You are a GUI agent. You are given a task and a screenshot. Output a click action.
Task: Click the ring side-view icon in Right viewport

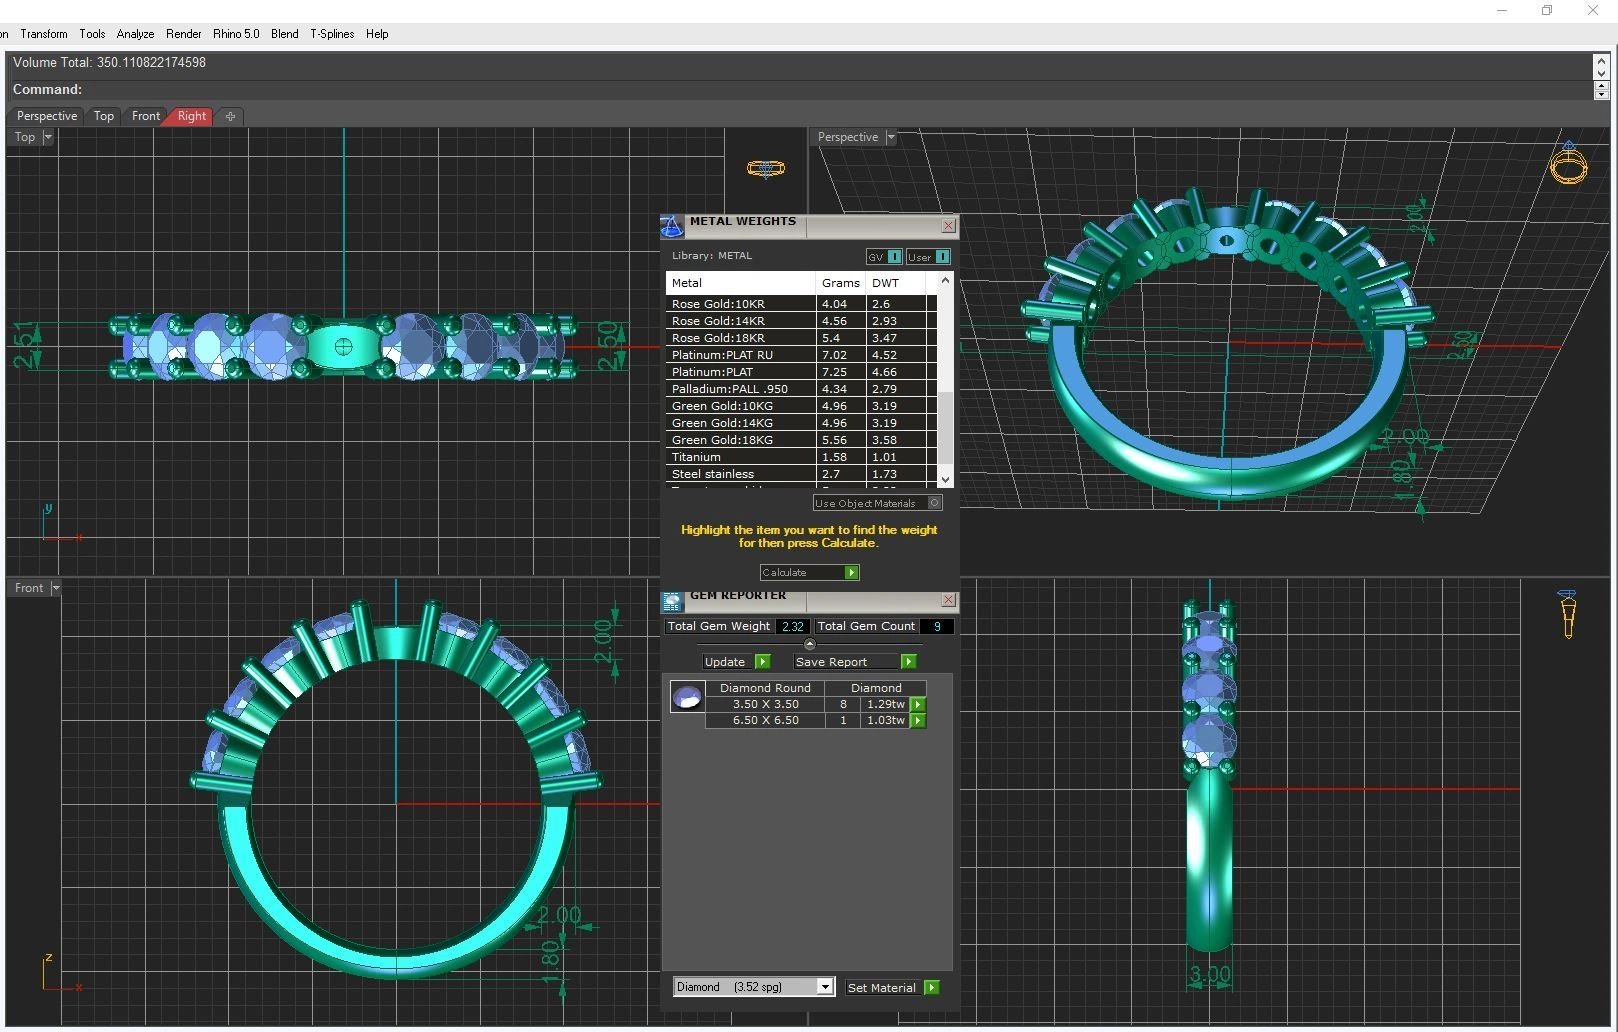1567,613
